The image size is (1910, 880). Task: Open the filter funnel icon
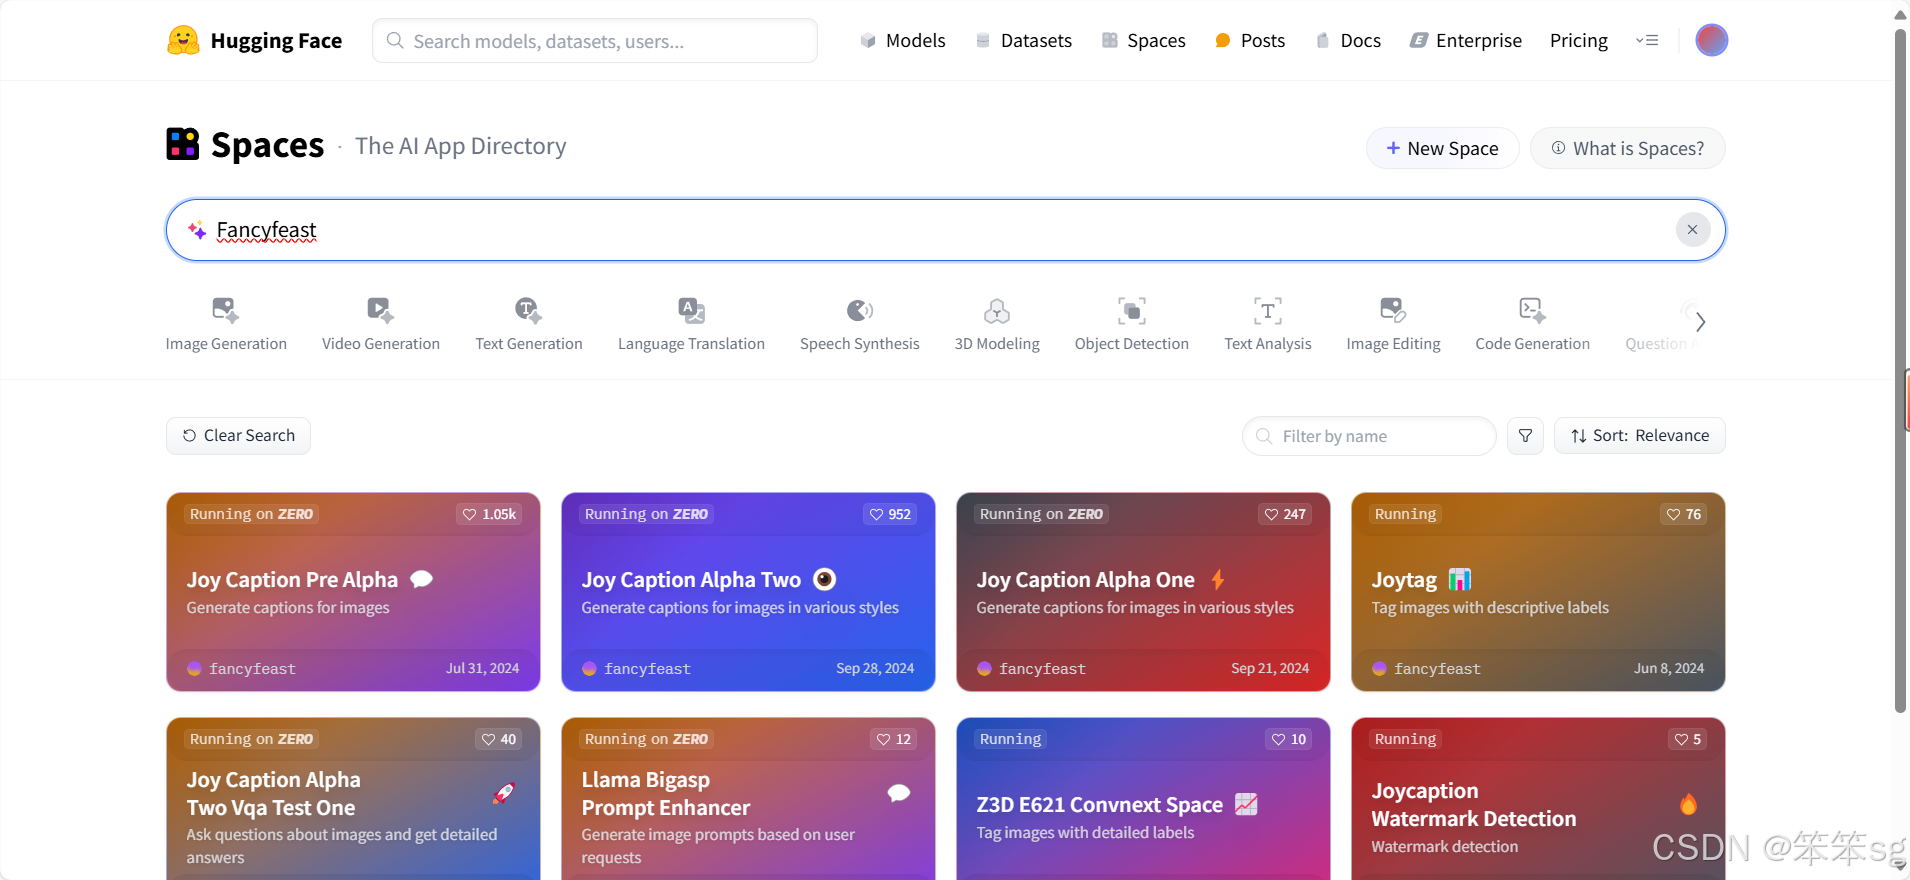1525,436
